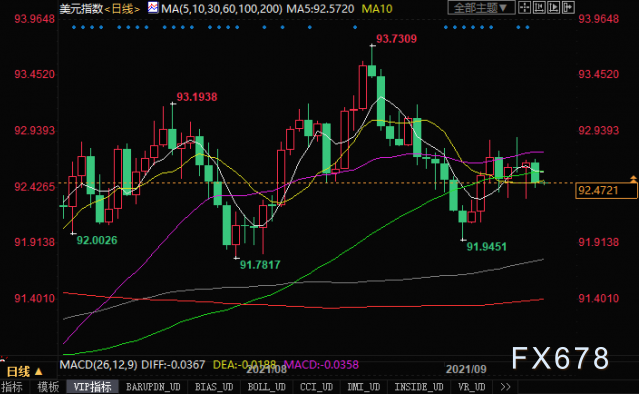
Task: Click the 2021/09 date marker
Action: click(x=466, y=369)
